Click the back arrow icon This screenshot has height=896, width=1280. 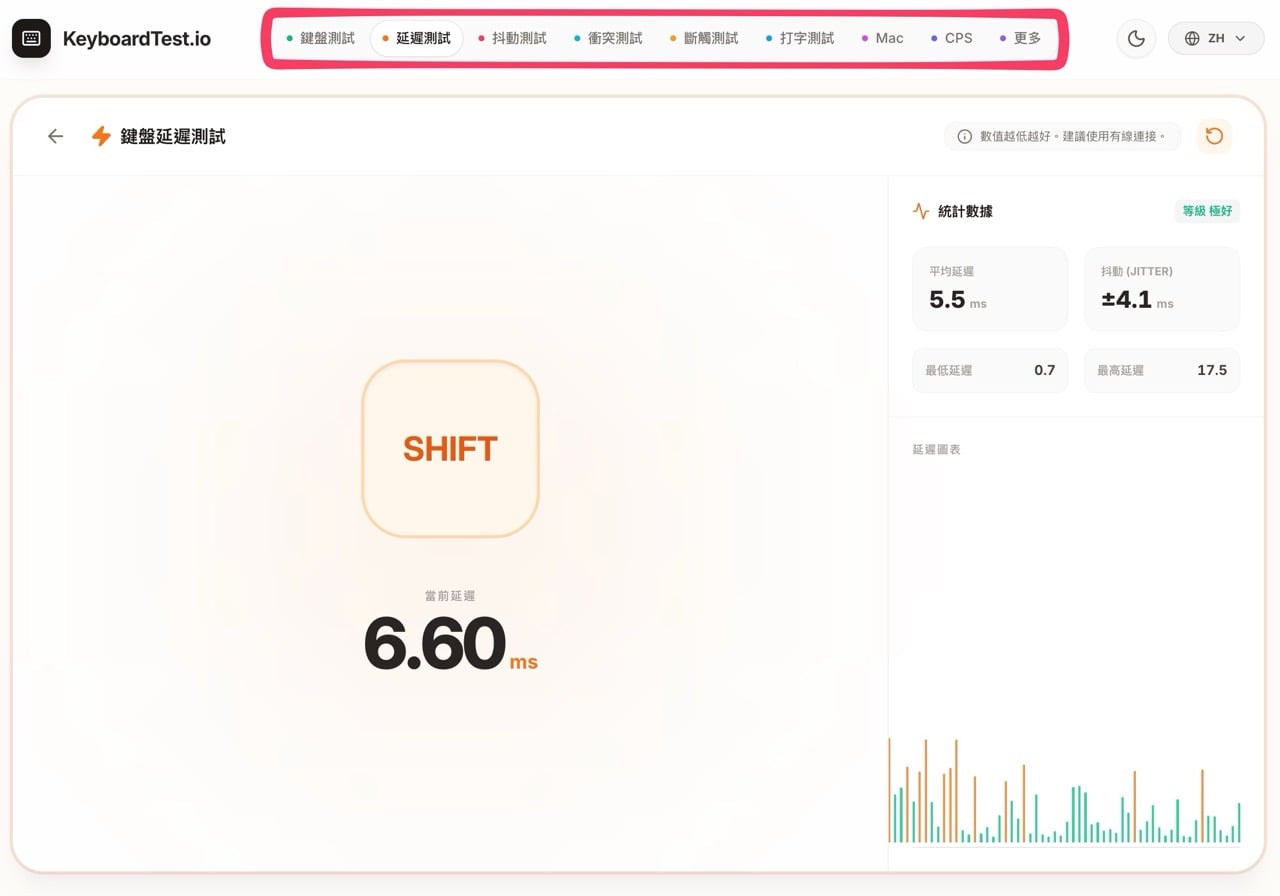click(x=55, y=136)
